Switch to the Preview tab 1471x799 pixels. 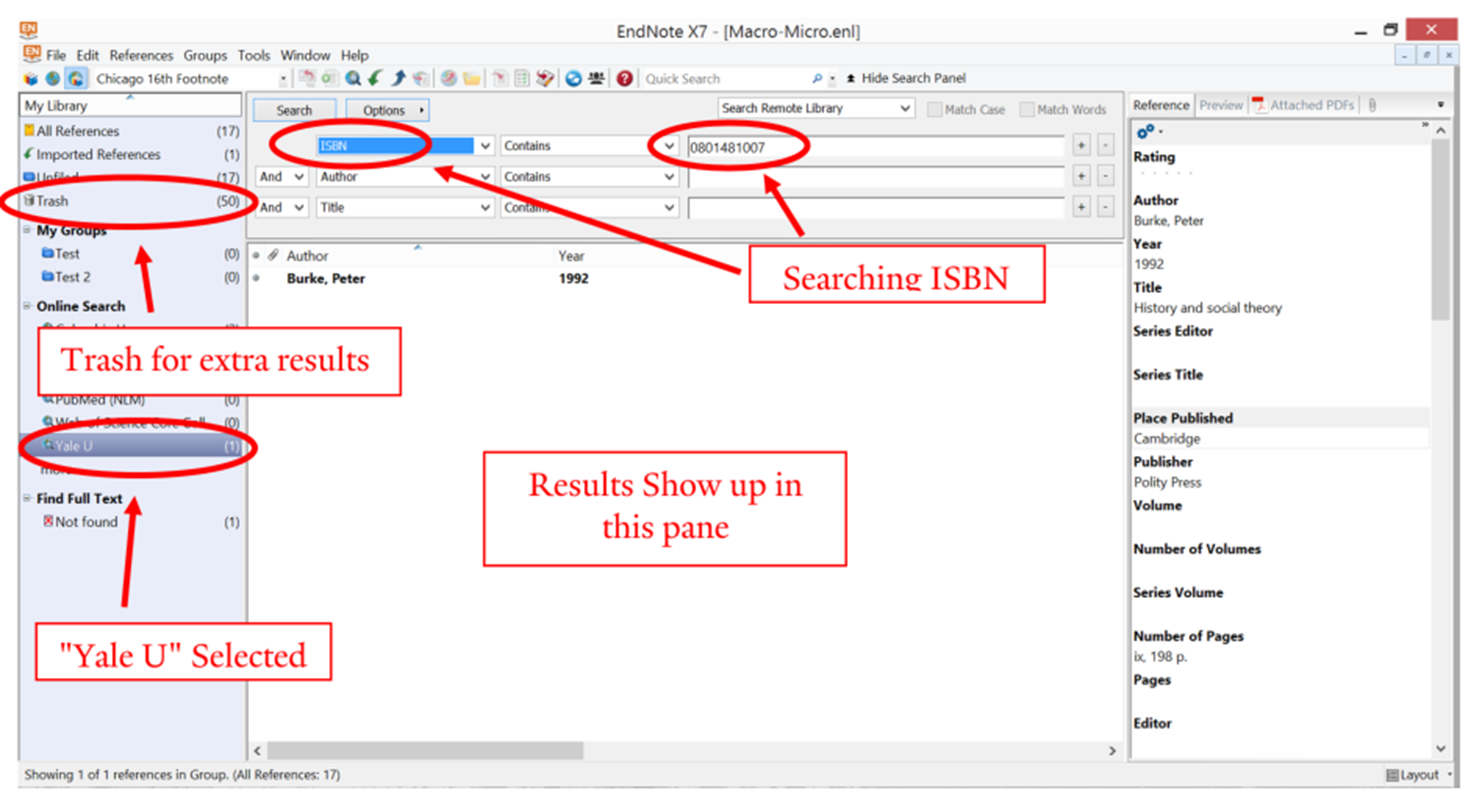pos(1221,105)
